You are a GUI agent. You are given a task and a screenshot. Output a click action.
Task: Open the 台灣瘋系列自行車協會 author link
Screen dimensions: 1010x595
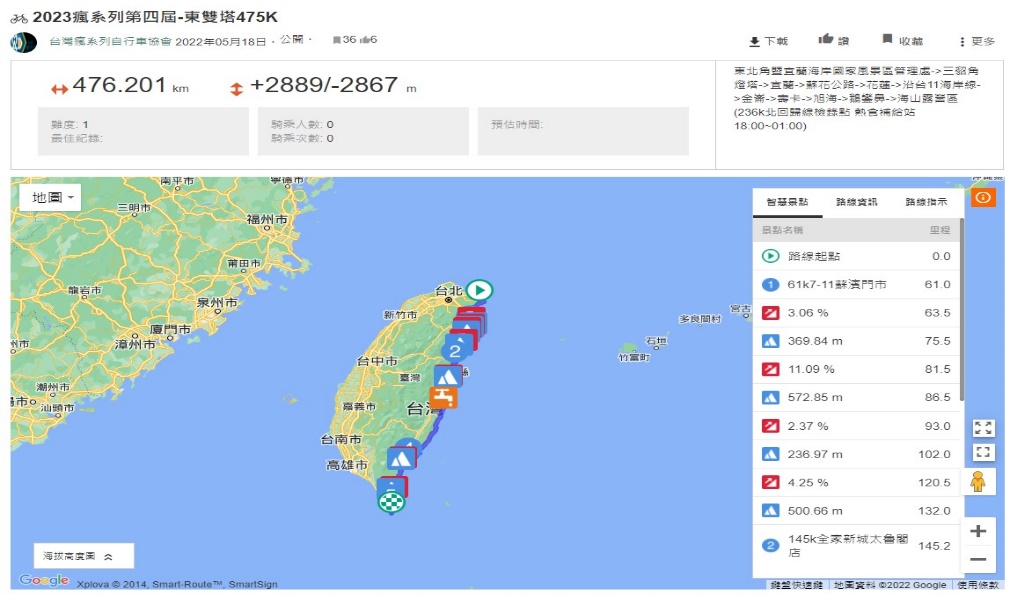pyautogui.click(x=111, y=42)
